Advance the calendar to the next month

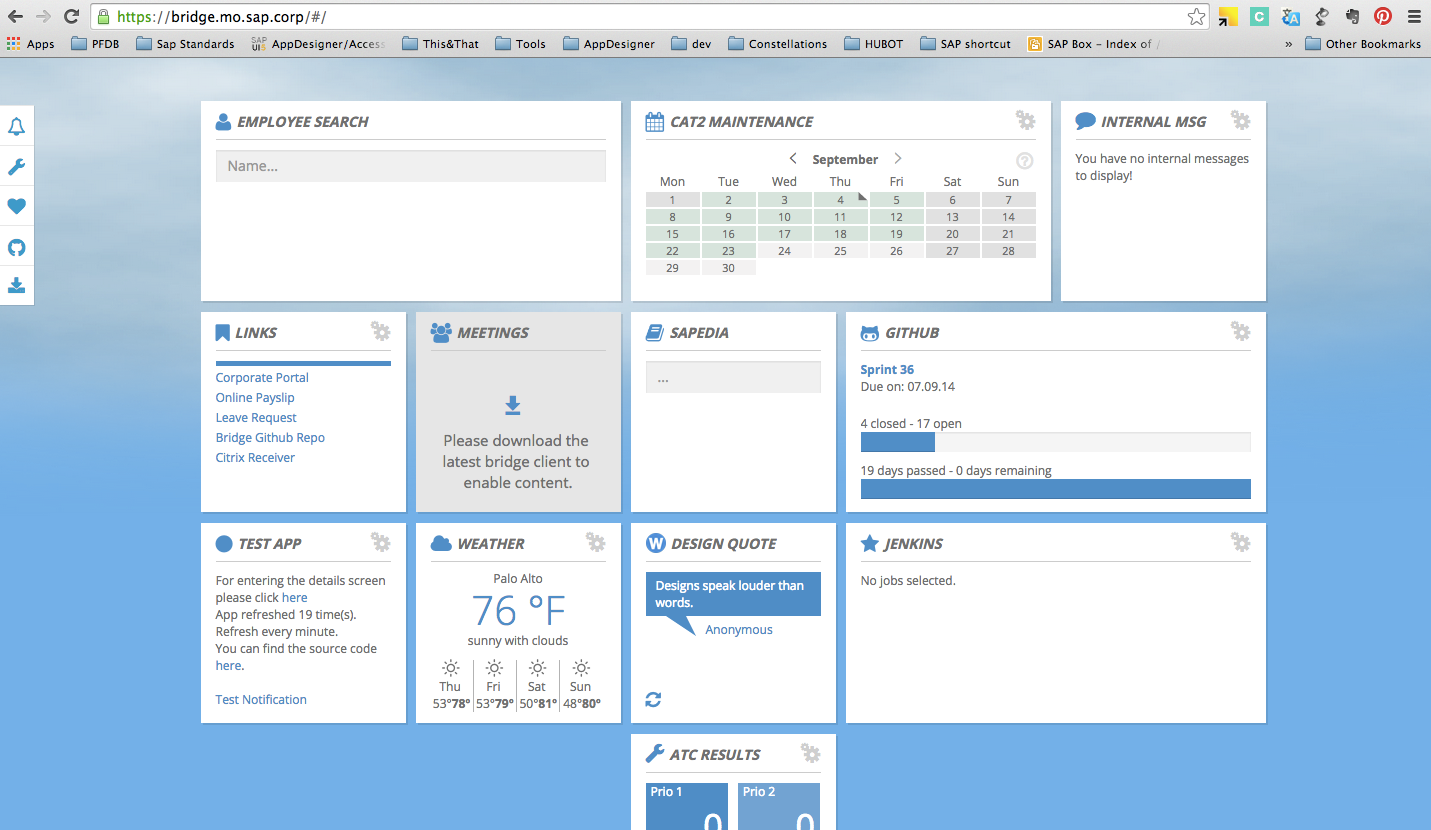(897, 159)
